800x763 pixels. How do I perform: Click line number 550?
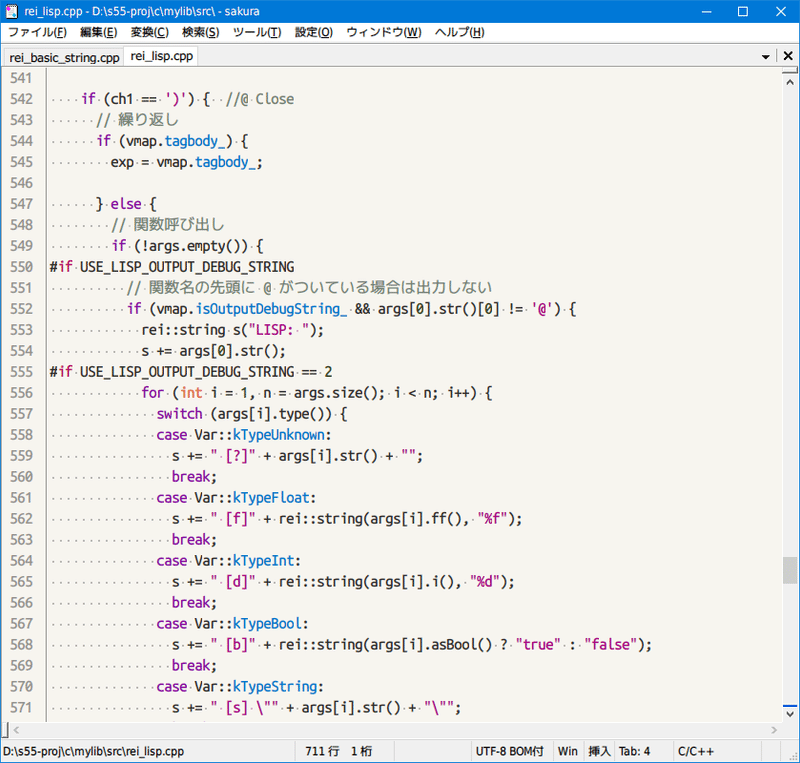[21, 267]
